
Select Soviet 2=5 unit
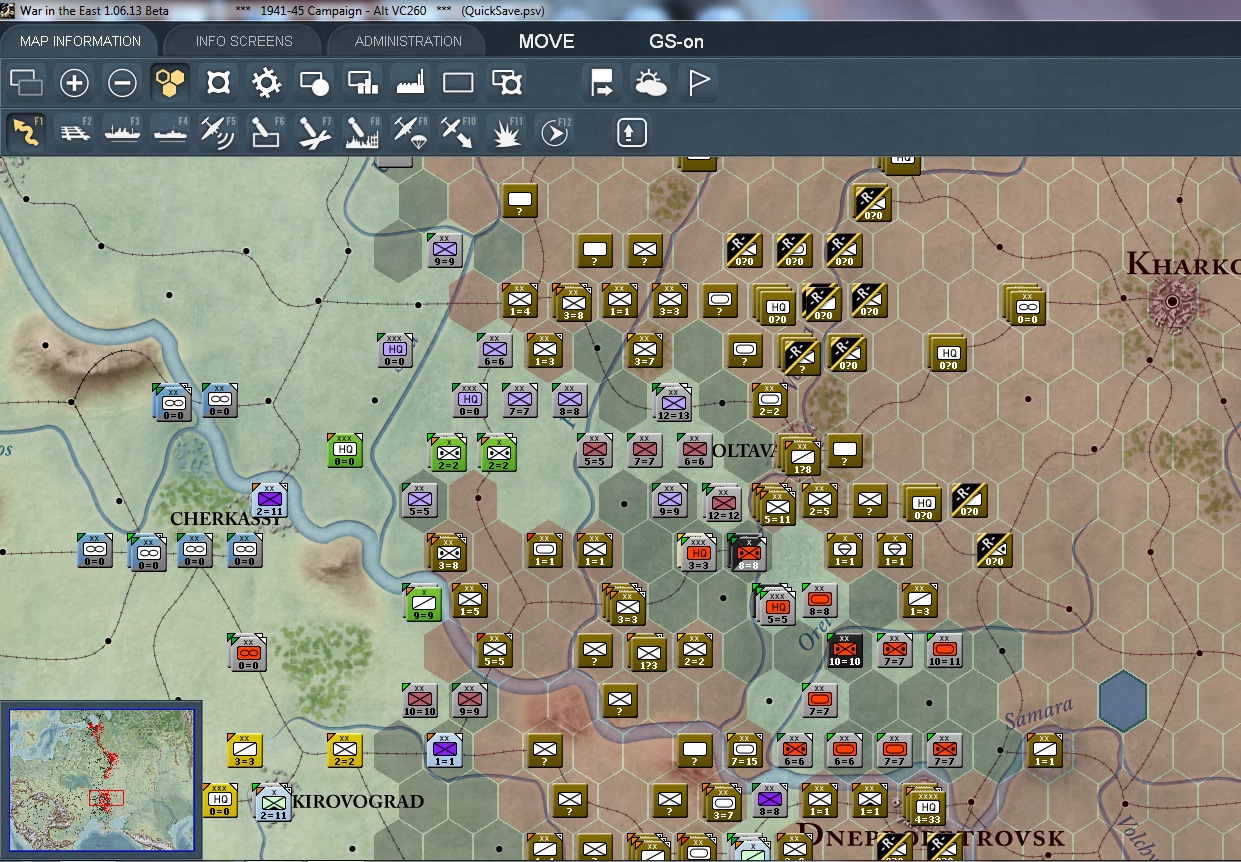point(819,499)
